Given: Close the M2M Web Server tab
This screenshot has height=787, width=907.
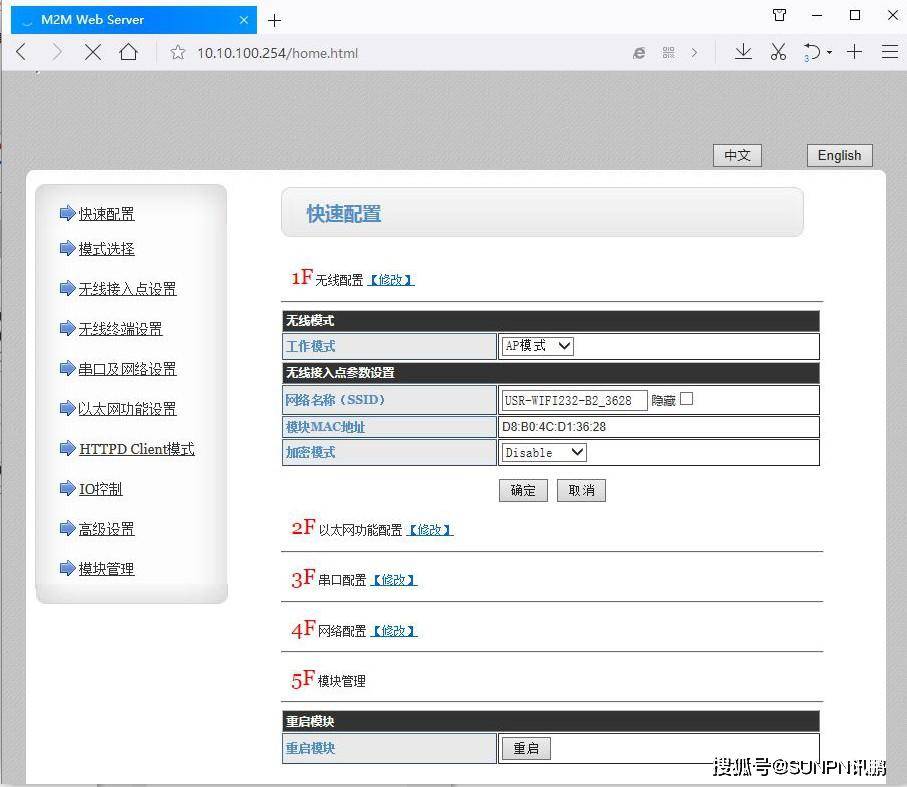Looking at the screenshot, I should coord(244,20).
